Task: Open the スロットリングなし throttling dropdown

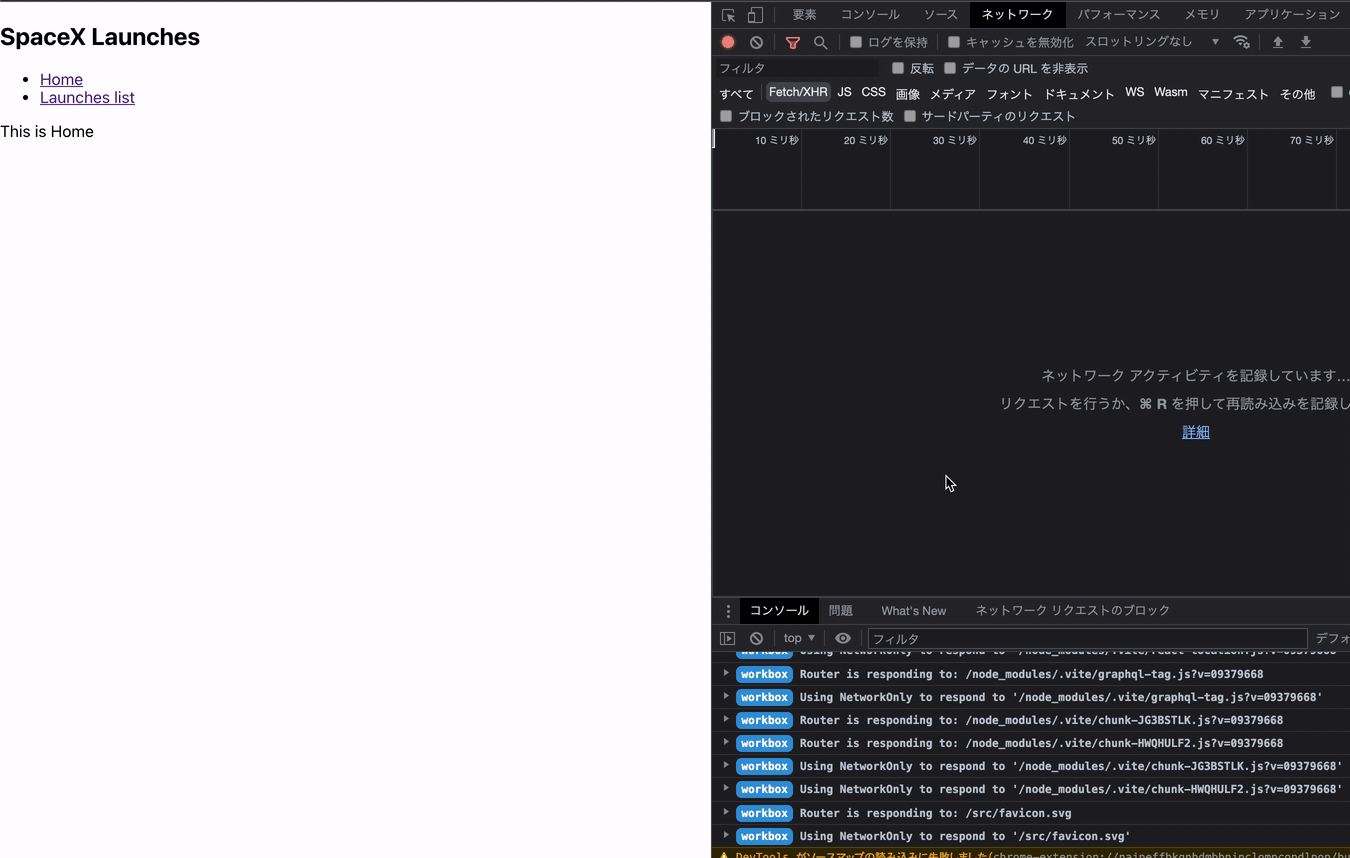Action: point(1152,42)
